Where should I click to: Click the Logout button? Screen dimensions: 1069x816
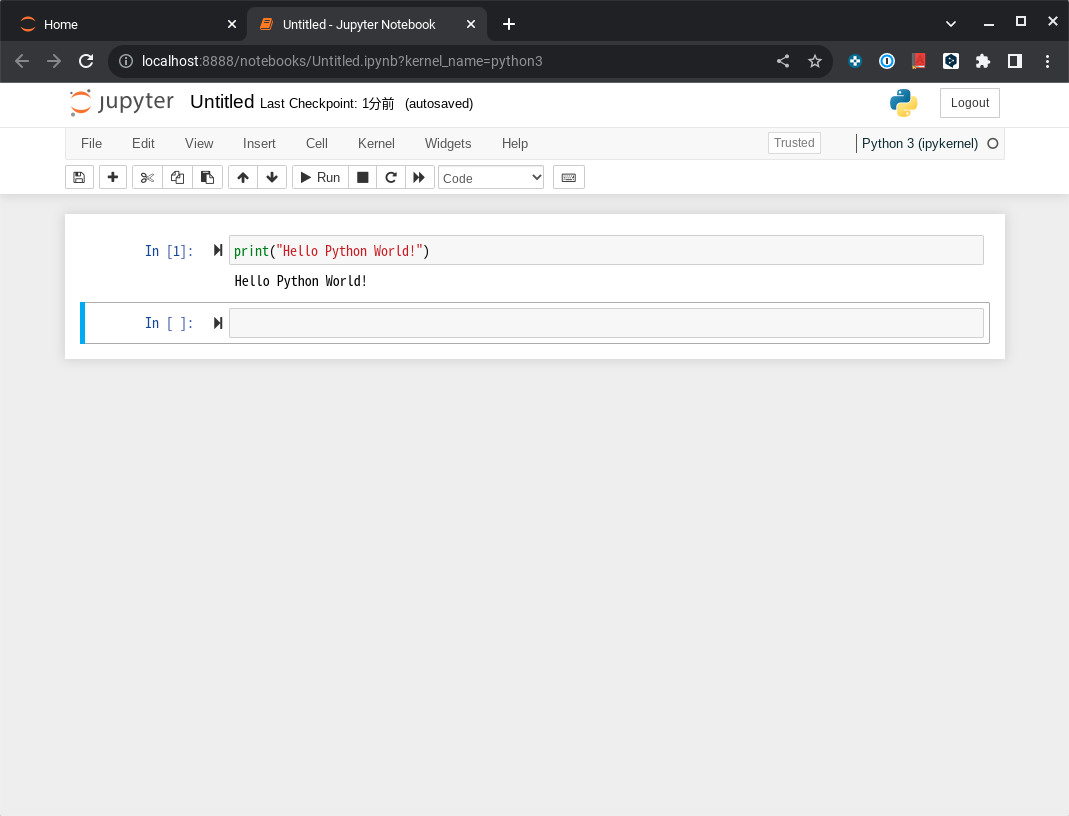968,102
